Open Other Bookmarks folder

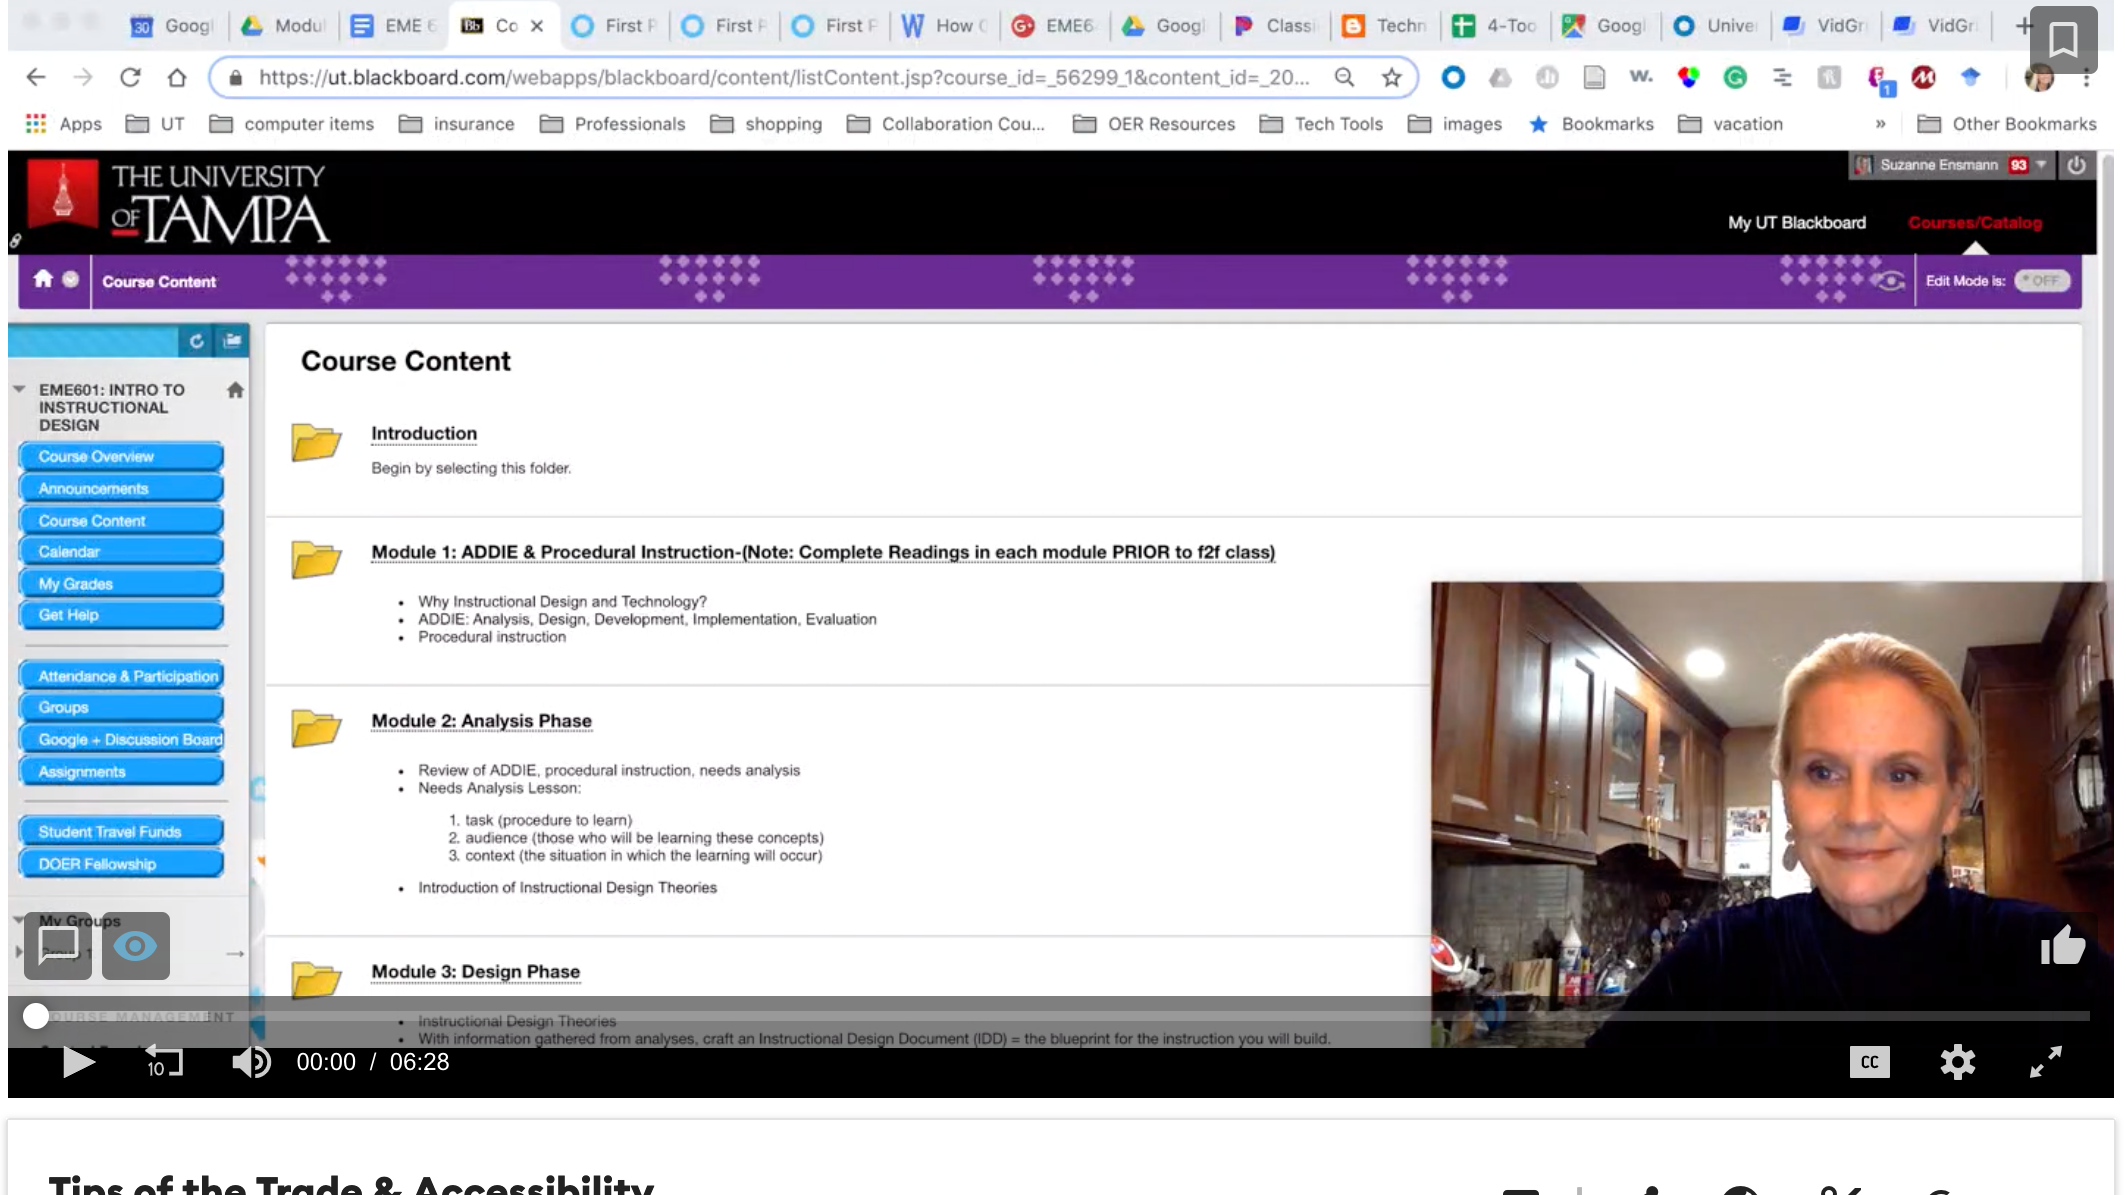(2007, 124)
